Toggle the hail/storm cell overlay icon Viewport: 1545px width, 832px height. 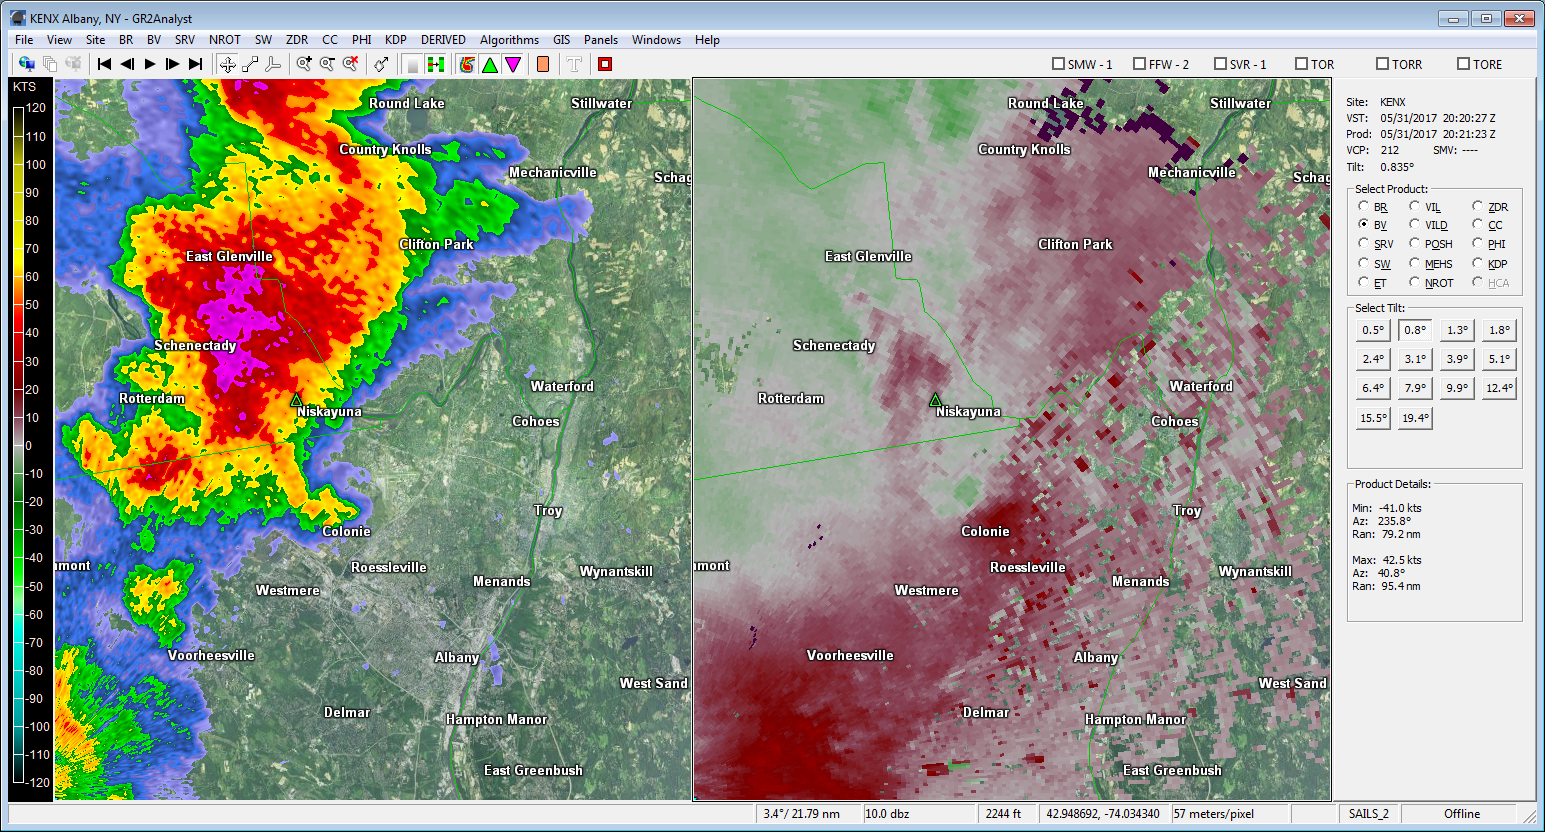tap(467, 64)
